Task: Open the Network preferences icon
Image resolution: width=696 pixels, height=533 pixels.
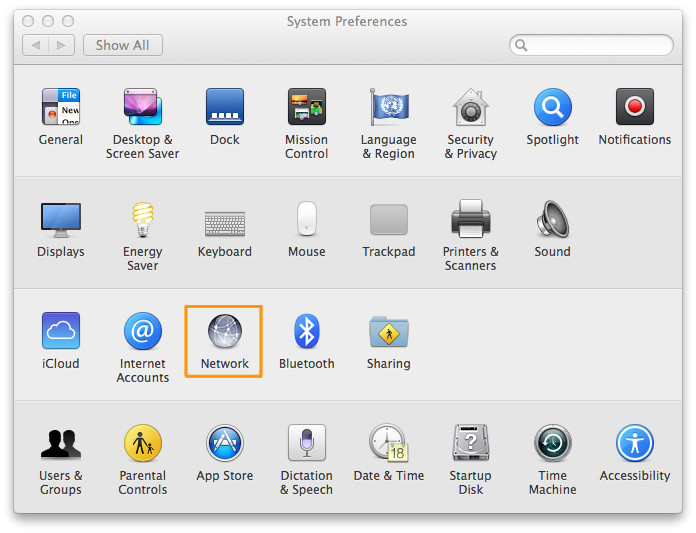Action: 225,331
